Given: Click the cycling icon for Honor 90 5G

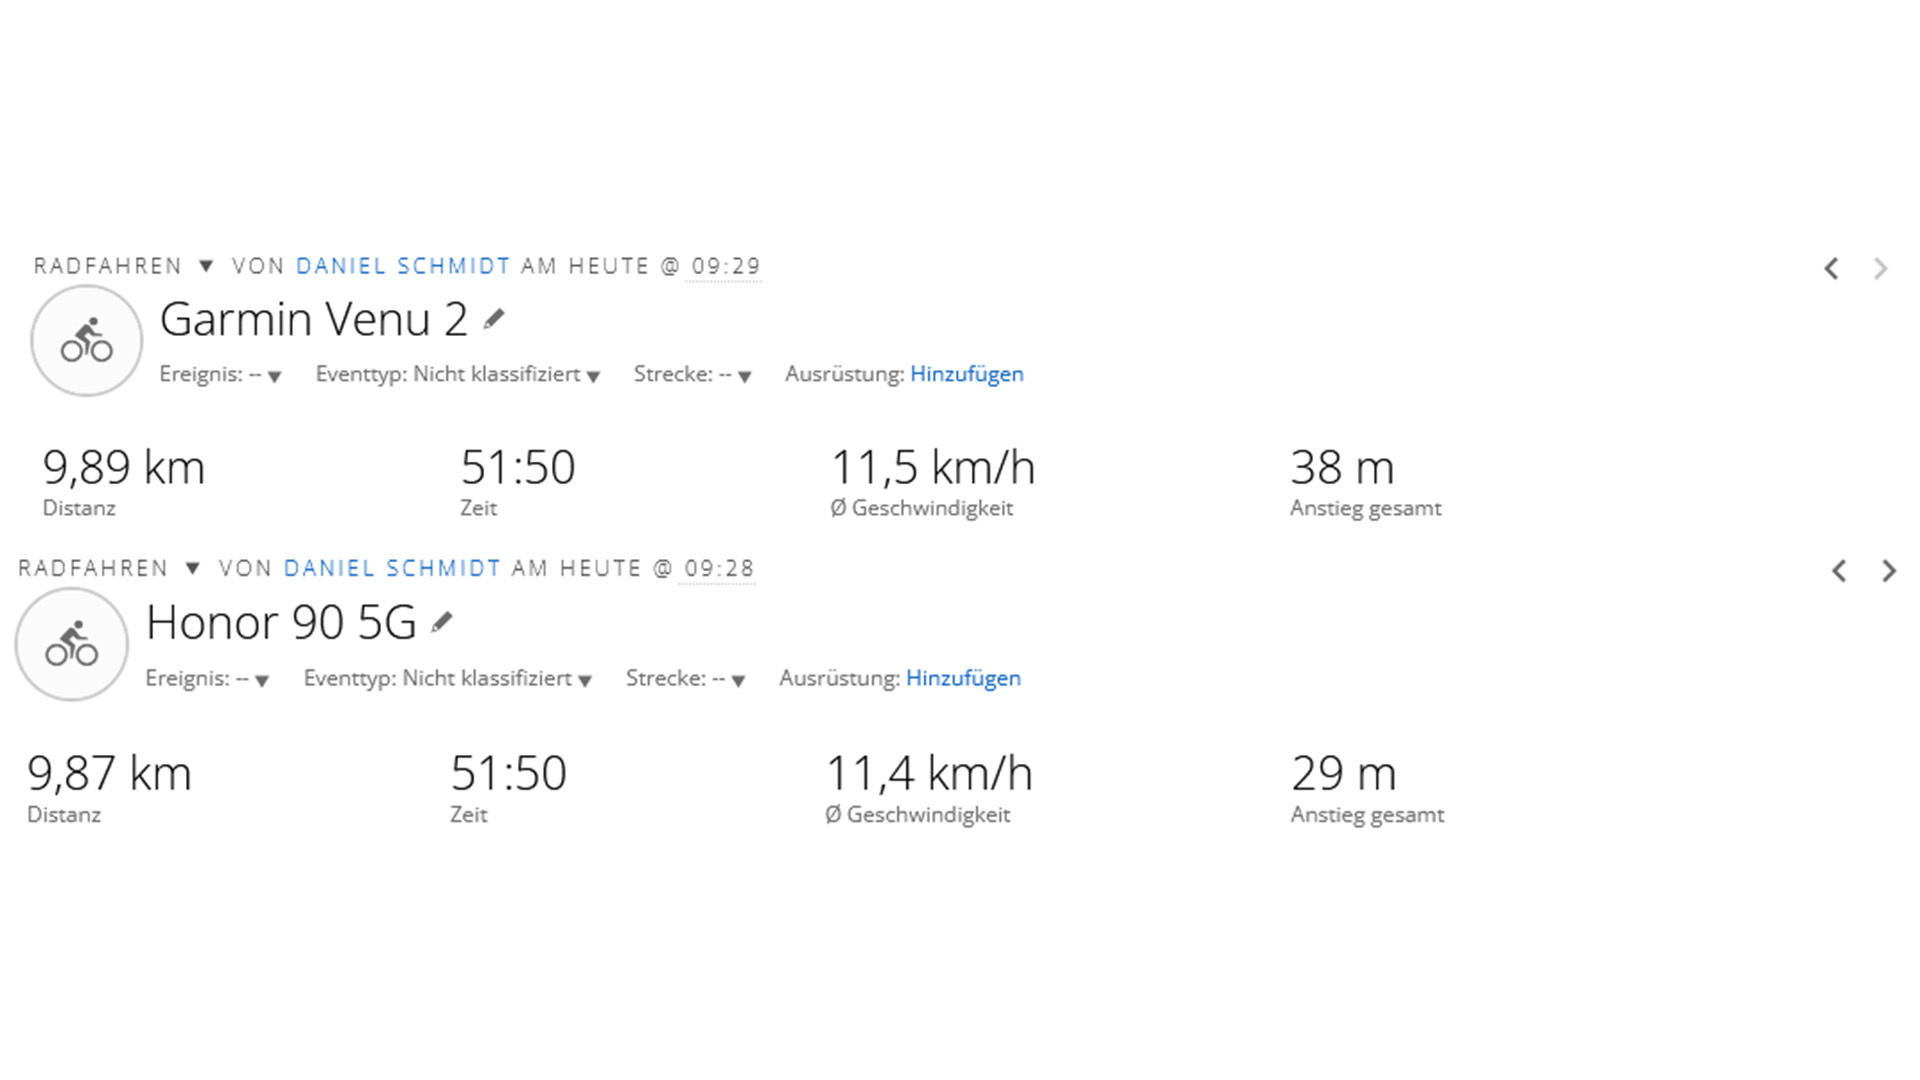Looking at the screenshot, I should [72, 644].
